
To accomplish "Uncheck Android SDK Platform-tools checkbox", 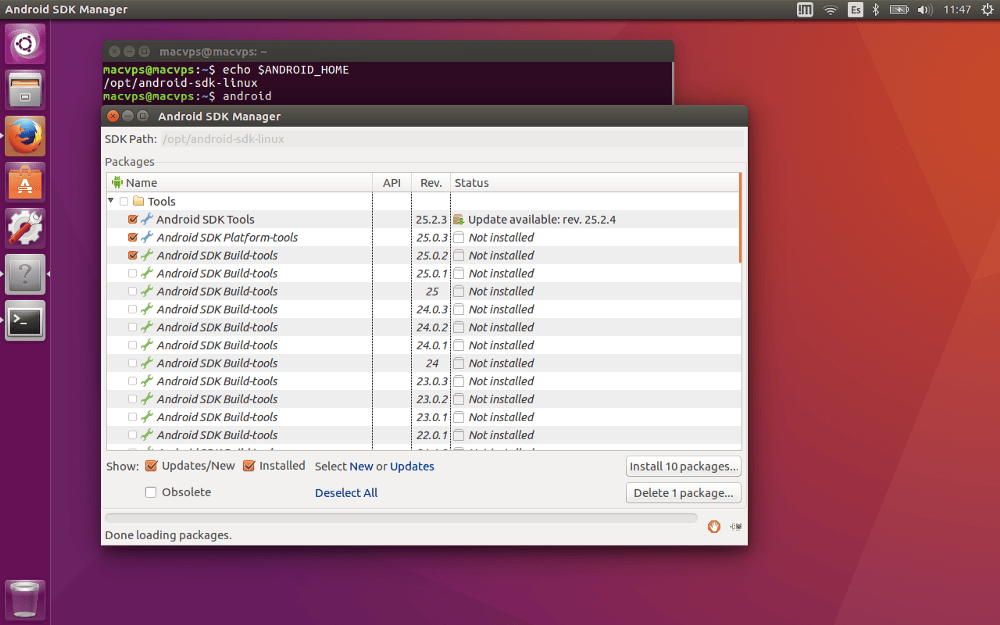I will 133,237.
